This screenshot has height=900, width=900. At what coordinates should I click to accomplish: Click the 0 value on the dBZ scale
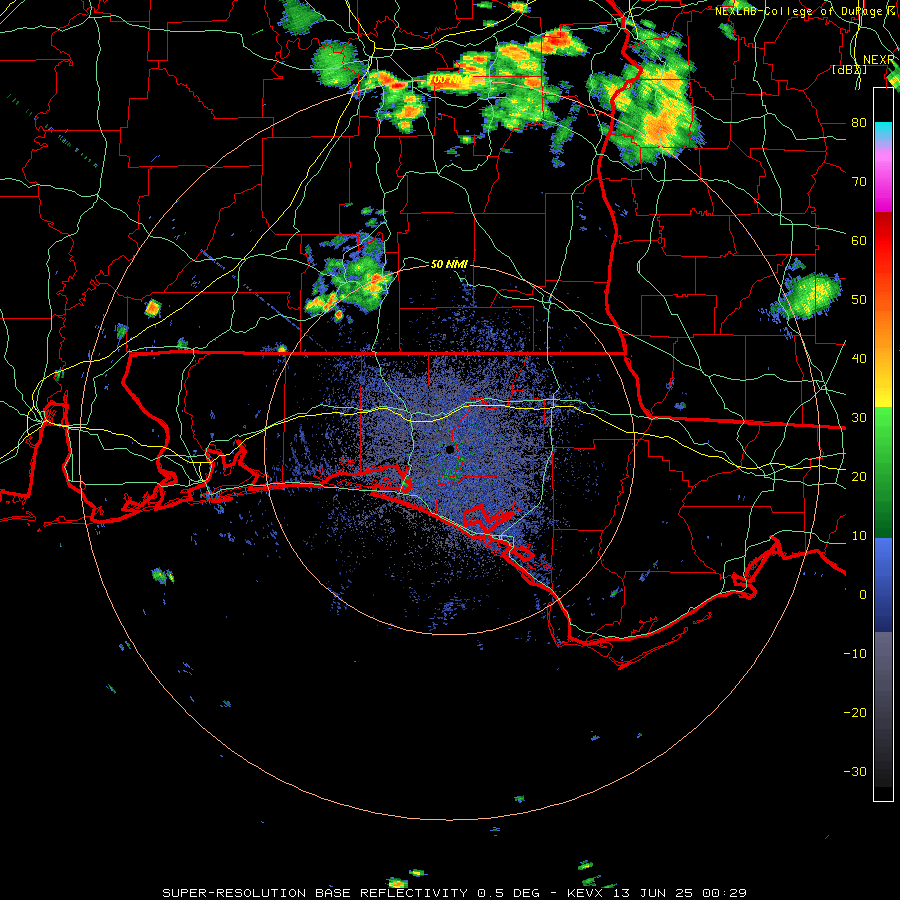point(863,595)
